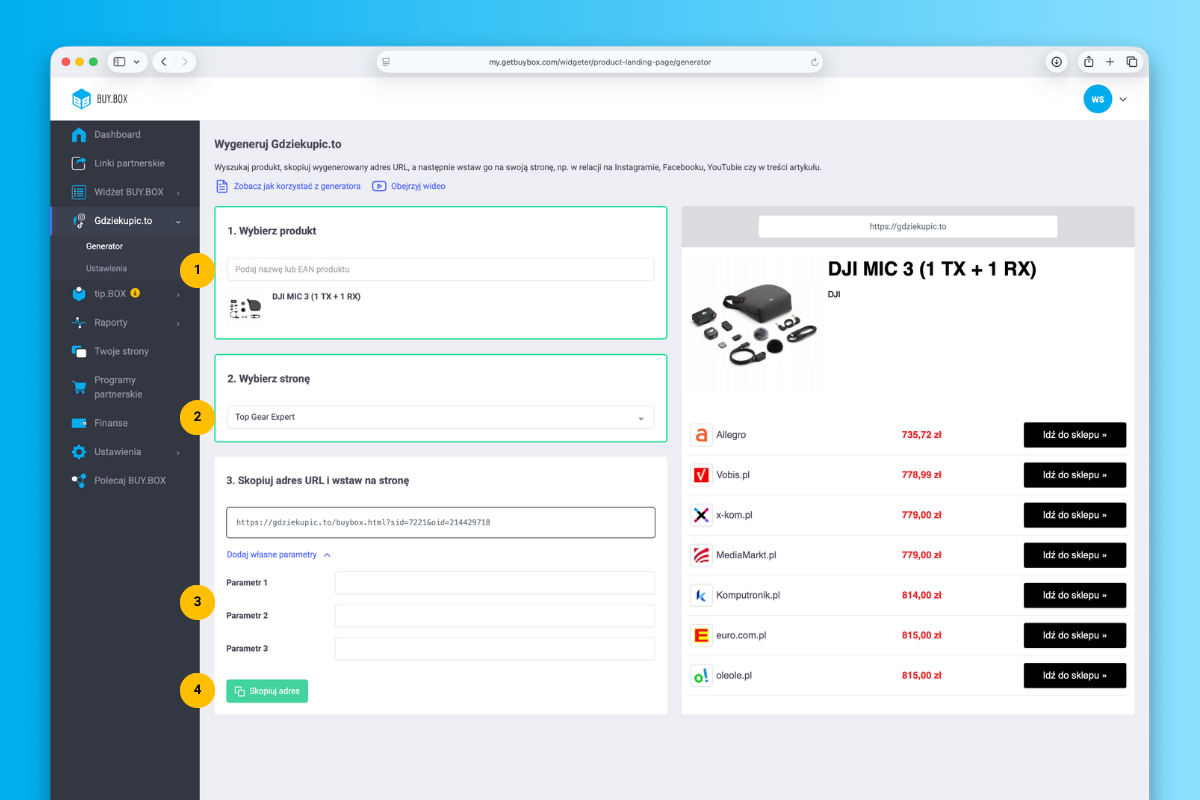Viewport: 1200px width, 800px height.
Task: Click the generated gdziekupic.to URL field
Action: tap(441, 522)
